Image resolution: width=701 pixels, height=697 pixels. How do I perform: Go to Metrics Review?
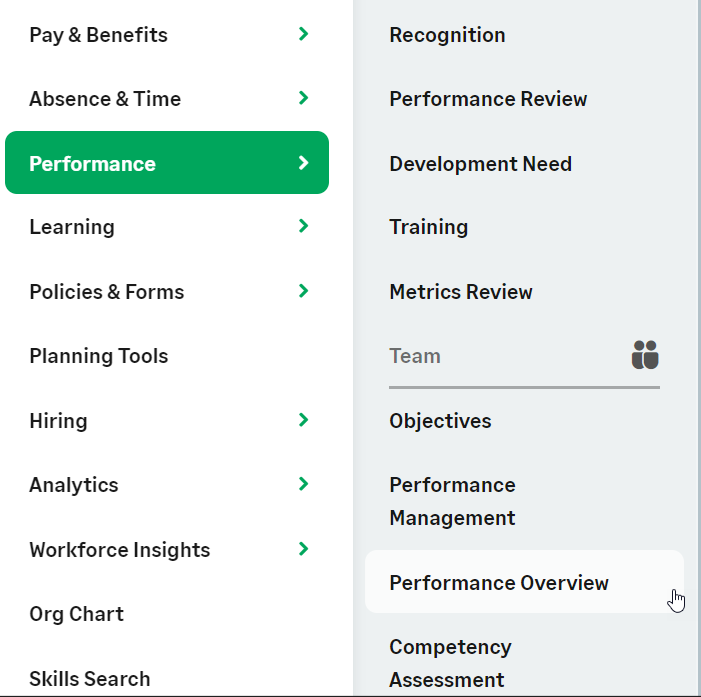[461, 292]
